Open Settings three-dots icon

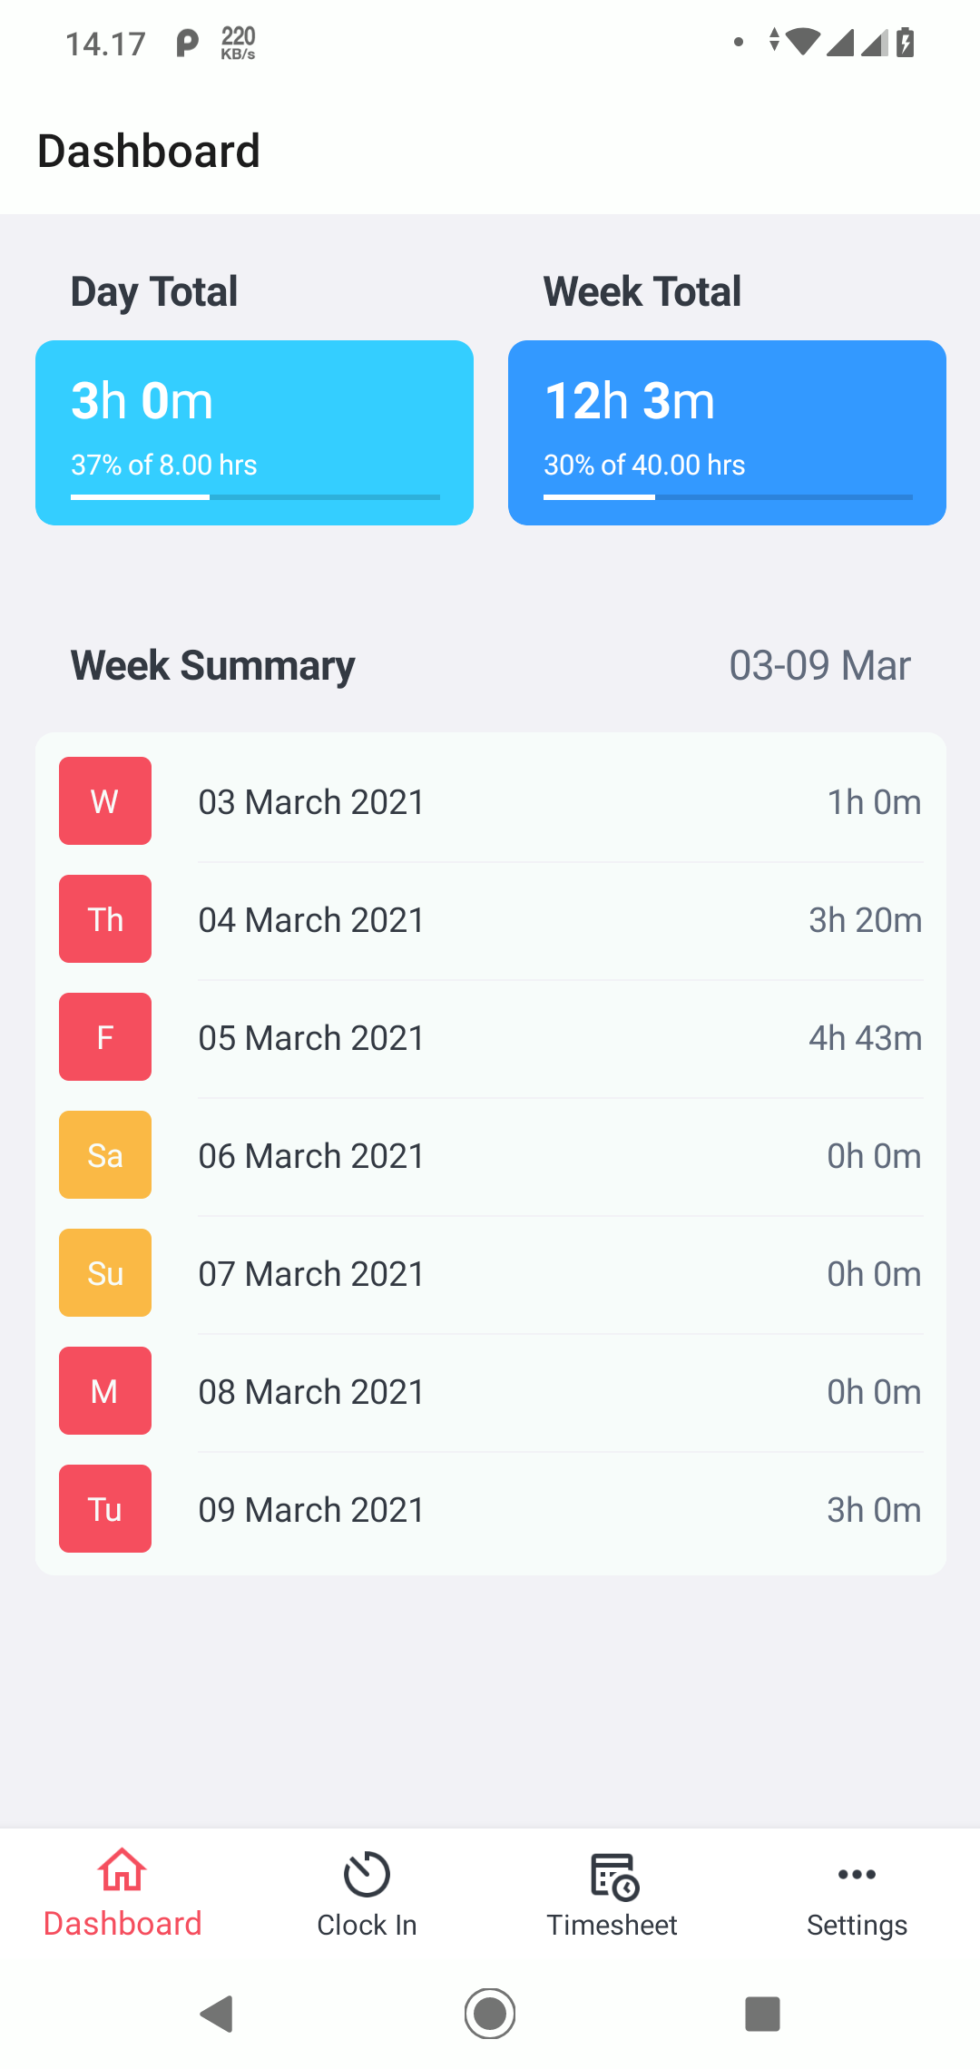coord(857,1874)
